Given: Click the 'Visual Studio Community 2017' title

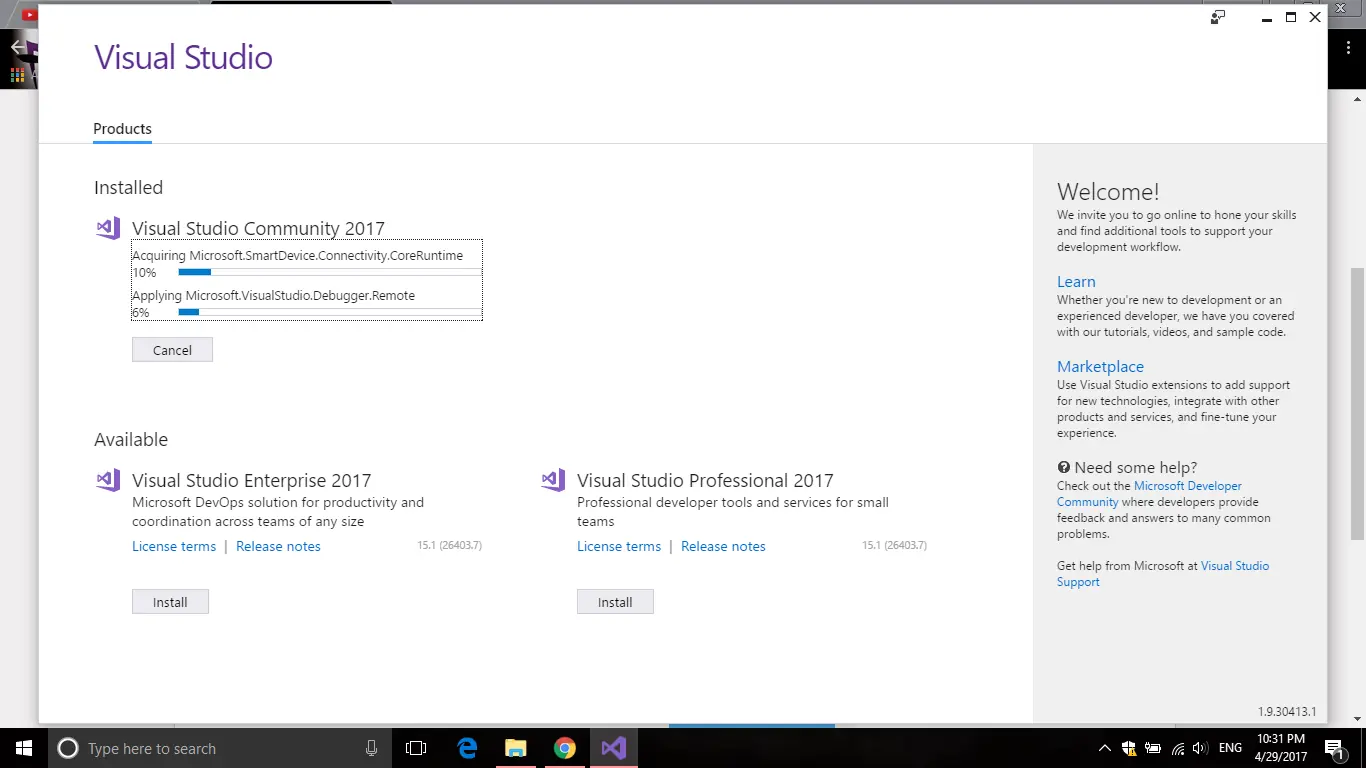Looking at the screenshot, I should (x=258, y=228).
